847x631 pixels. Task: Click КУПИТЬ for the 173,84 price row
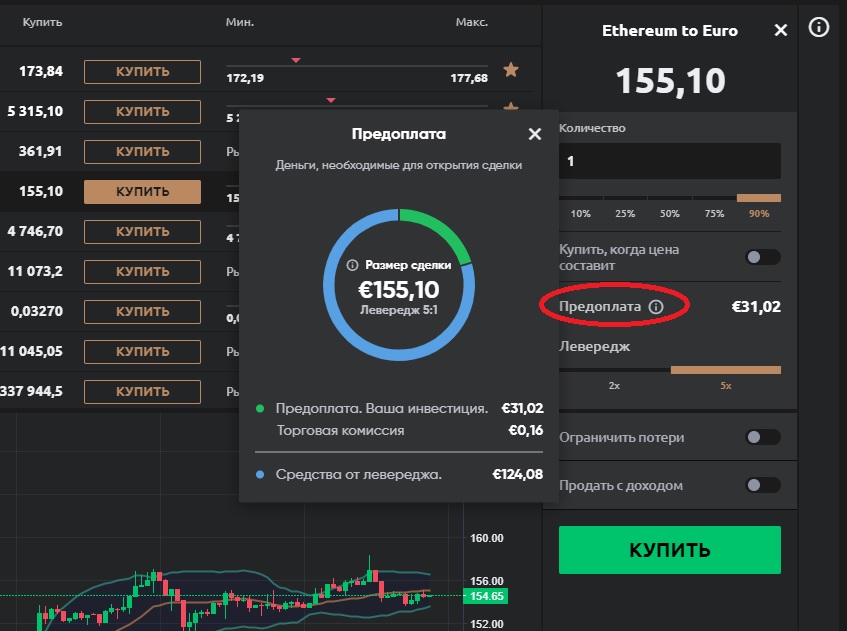click(x=142, y=71)
